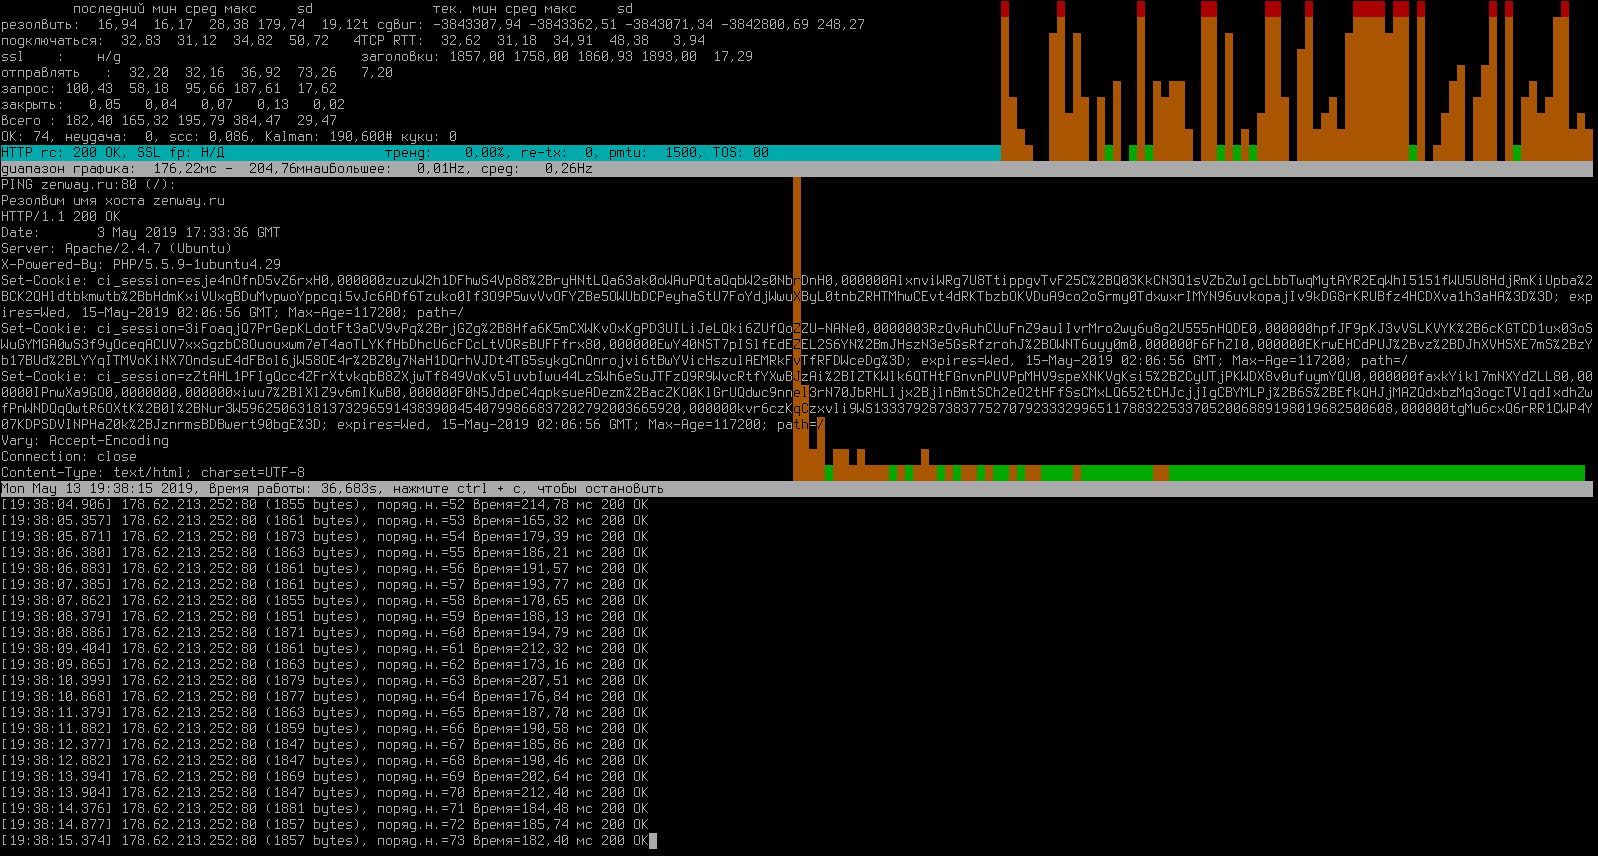Viewport: 1598px width, 856px height.
Task: Click the "4TCP RTT:" label
Action: [389, 40]
